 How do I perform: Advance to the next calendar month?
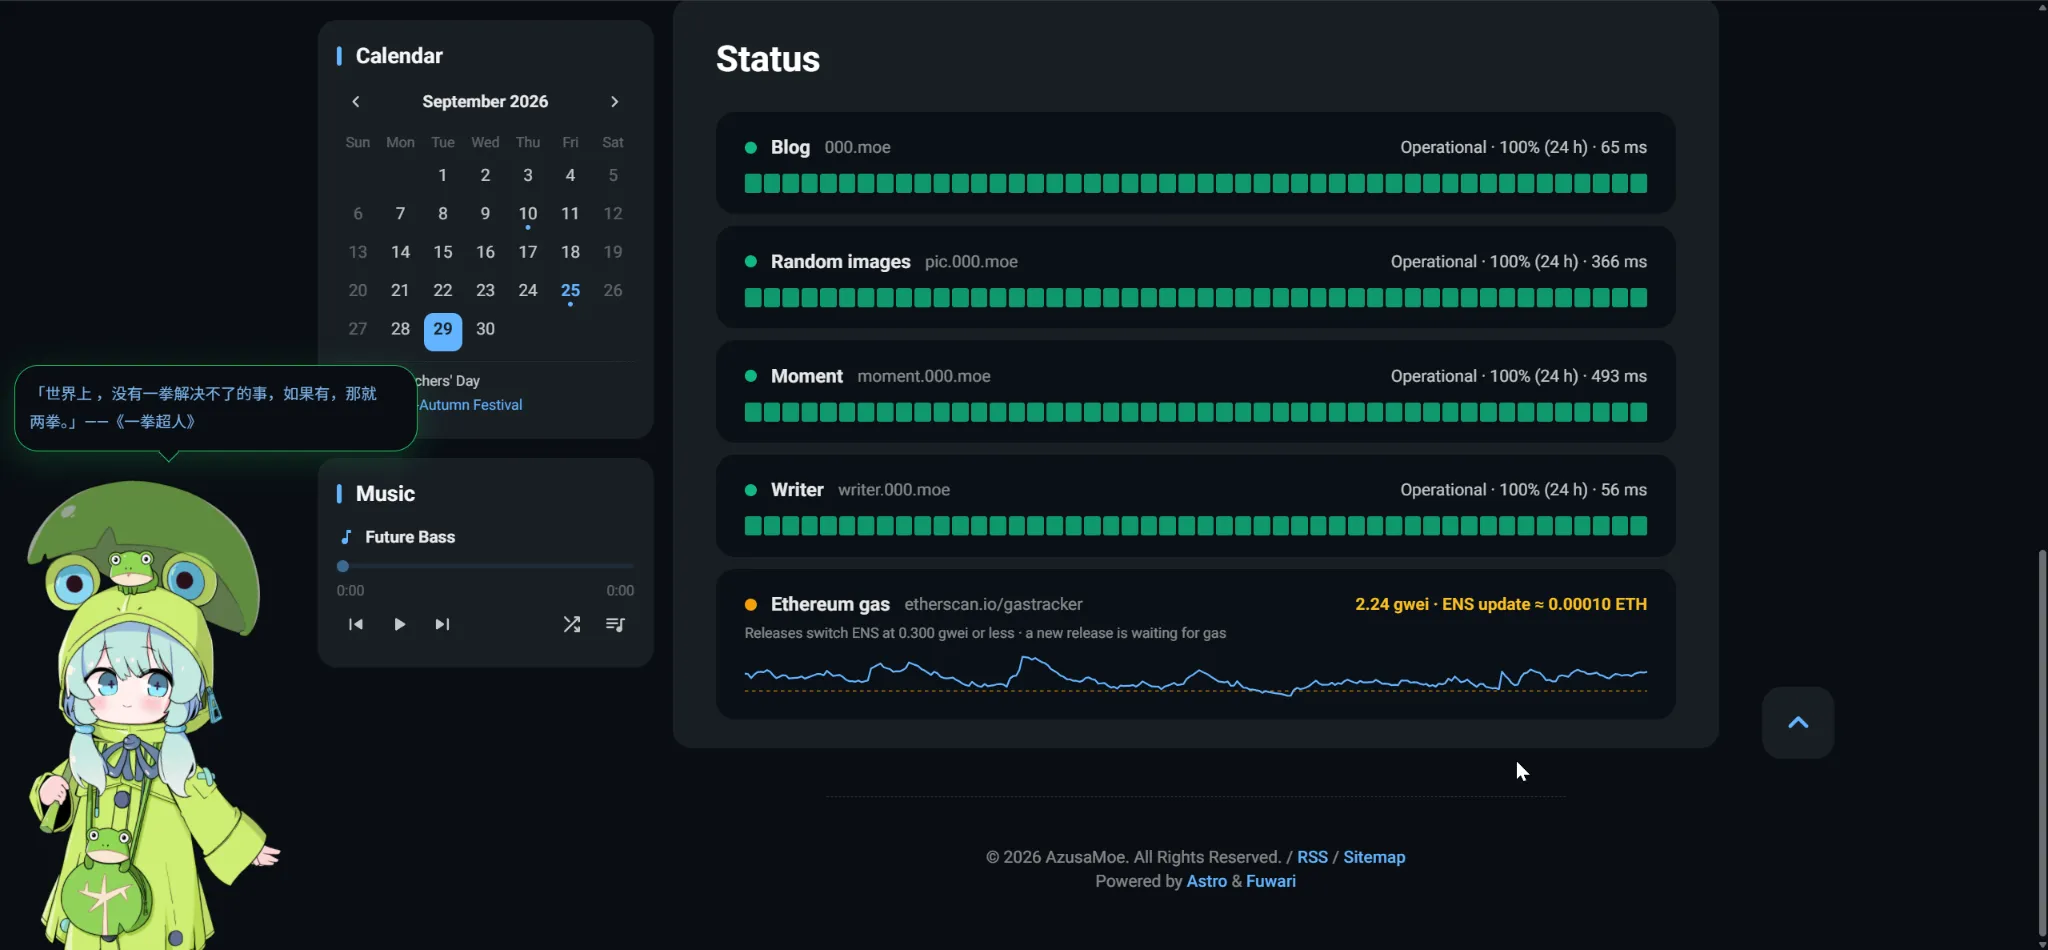click(x=614, y=102)
